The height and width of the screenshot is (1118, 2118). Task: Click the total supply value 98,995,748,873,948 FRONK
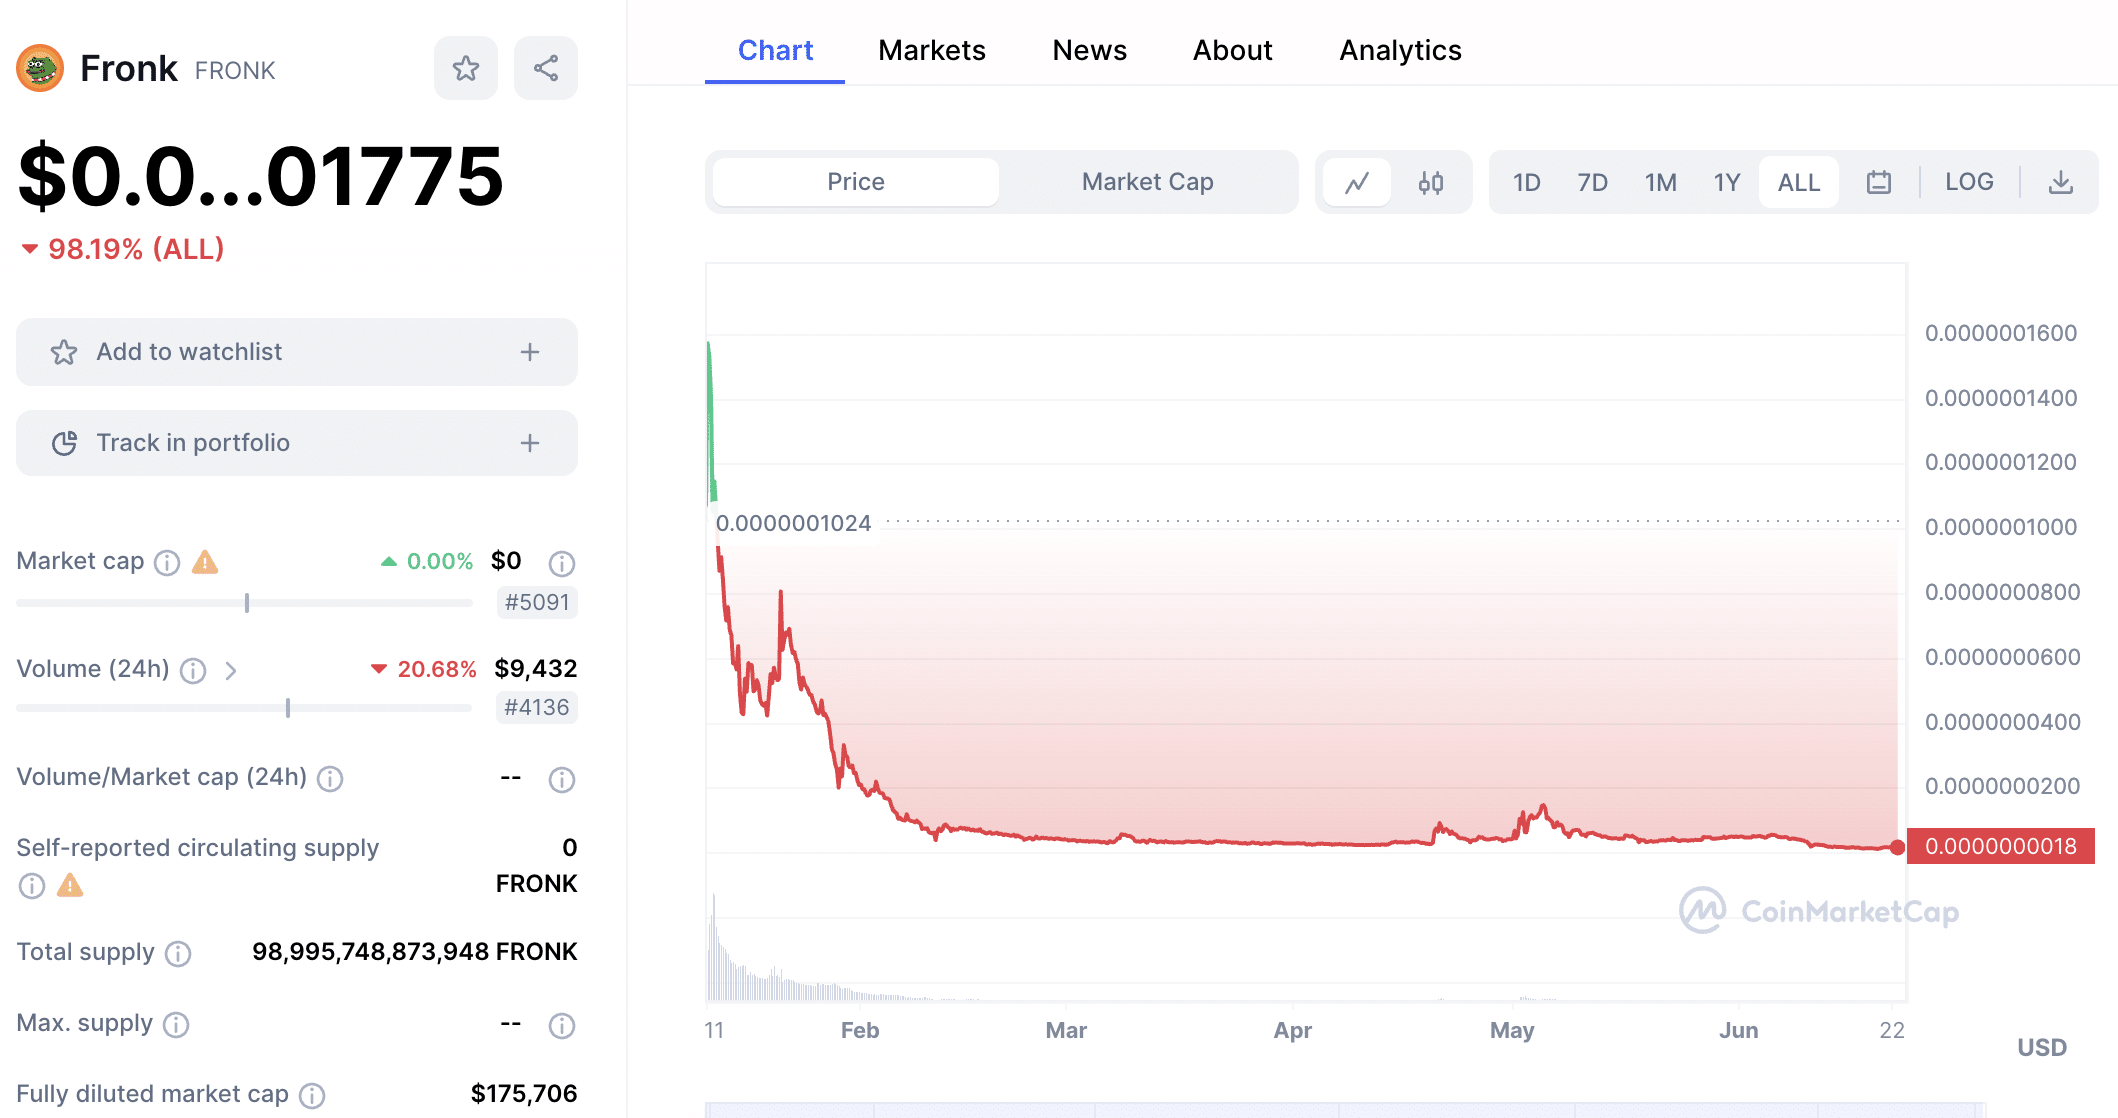(x=414, y=951)
